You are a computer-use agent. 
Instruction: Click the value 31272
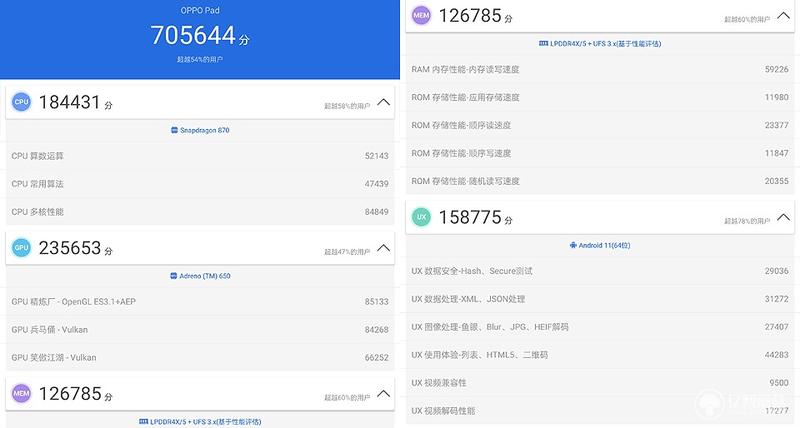(x=777, y=299)
